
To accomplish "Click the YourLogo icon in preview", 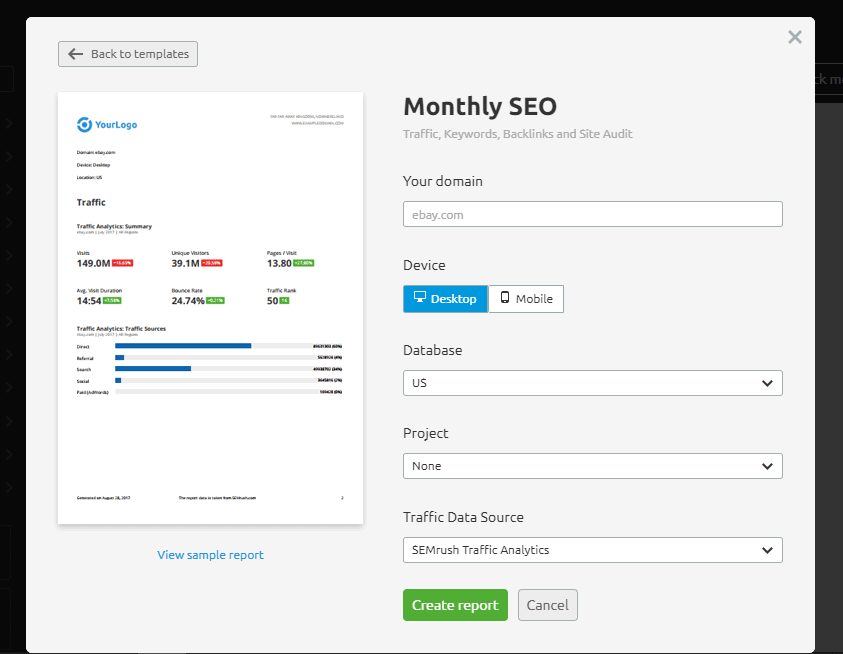I will pyautogui.click(x=84, y=124).
